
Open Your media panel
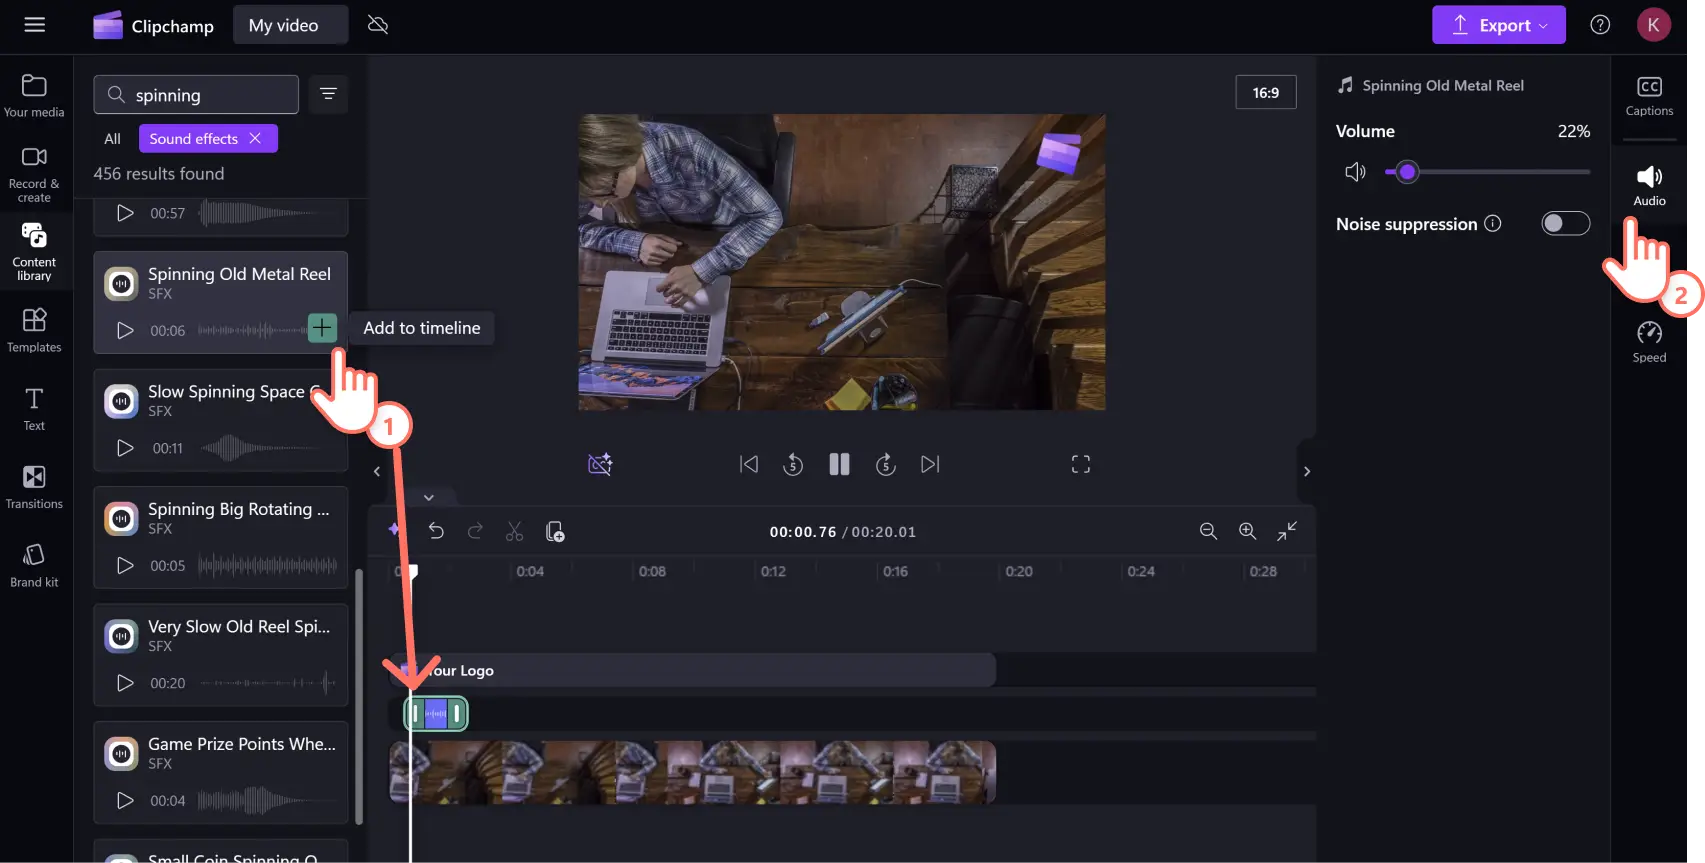tap(34, 96)
